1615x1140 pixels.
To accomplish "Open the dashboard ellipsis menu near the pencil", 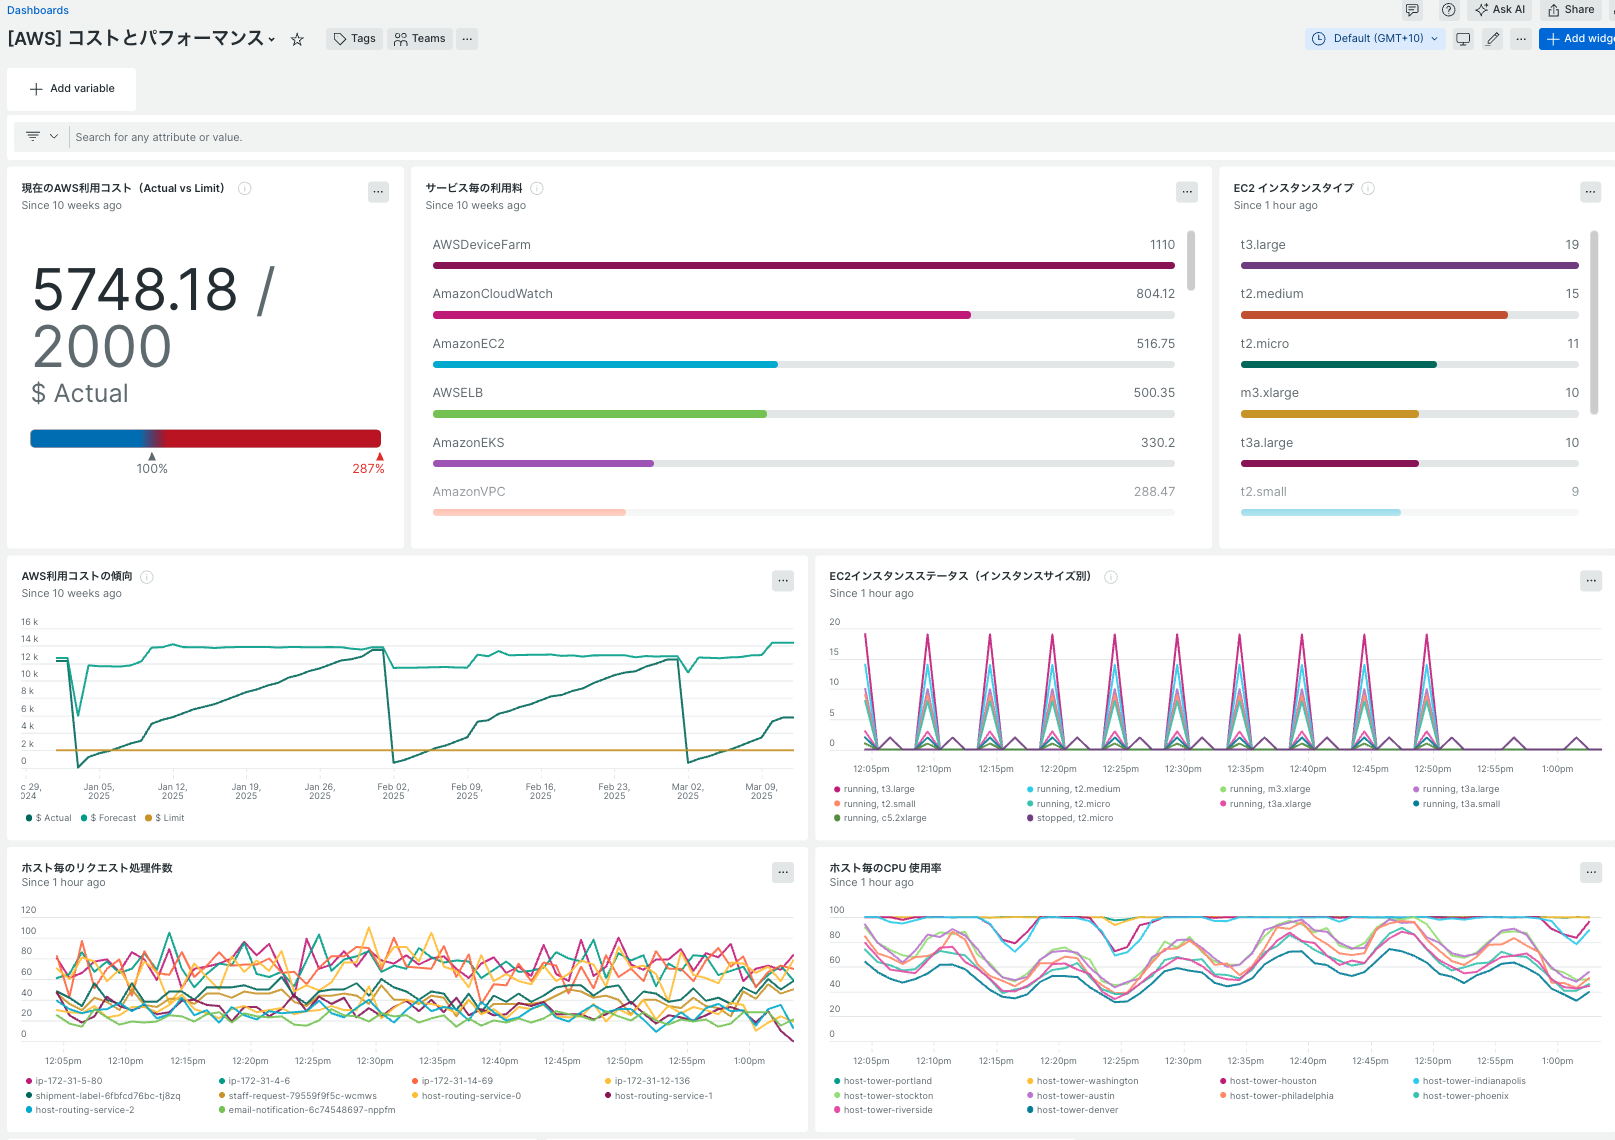I will click(x=1521, y=39).
